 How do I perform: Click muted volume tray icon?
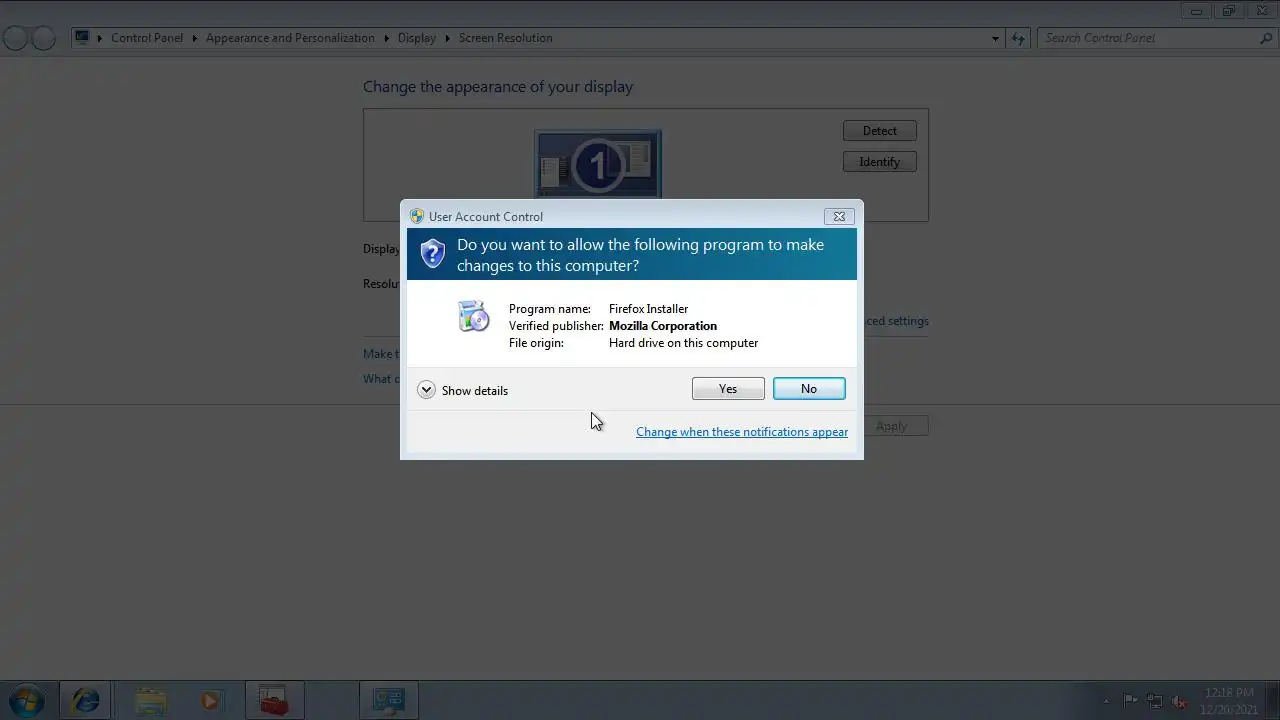[1180, 701]
